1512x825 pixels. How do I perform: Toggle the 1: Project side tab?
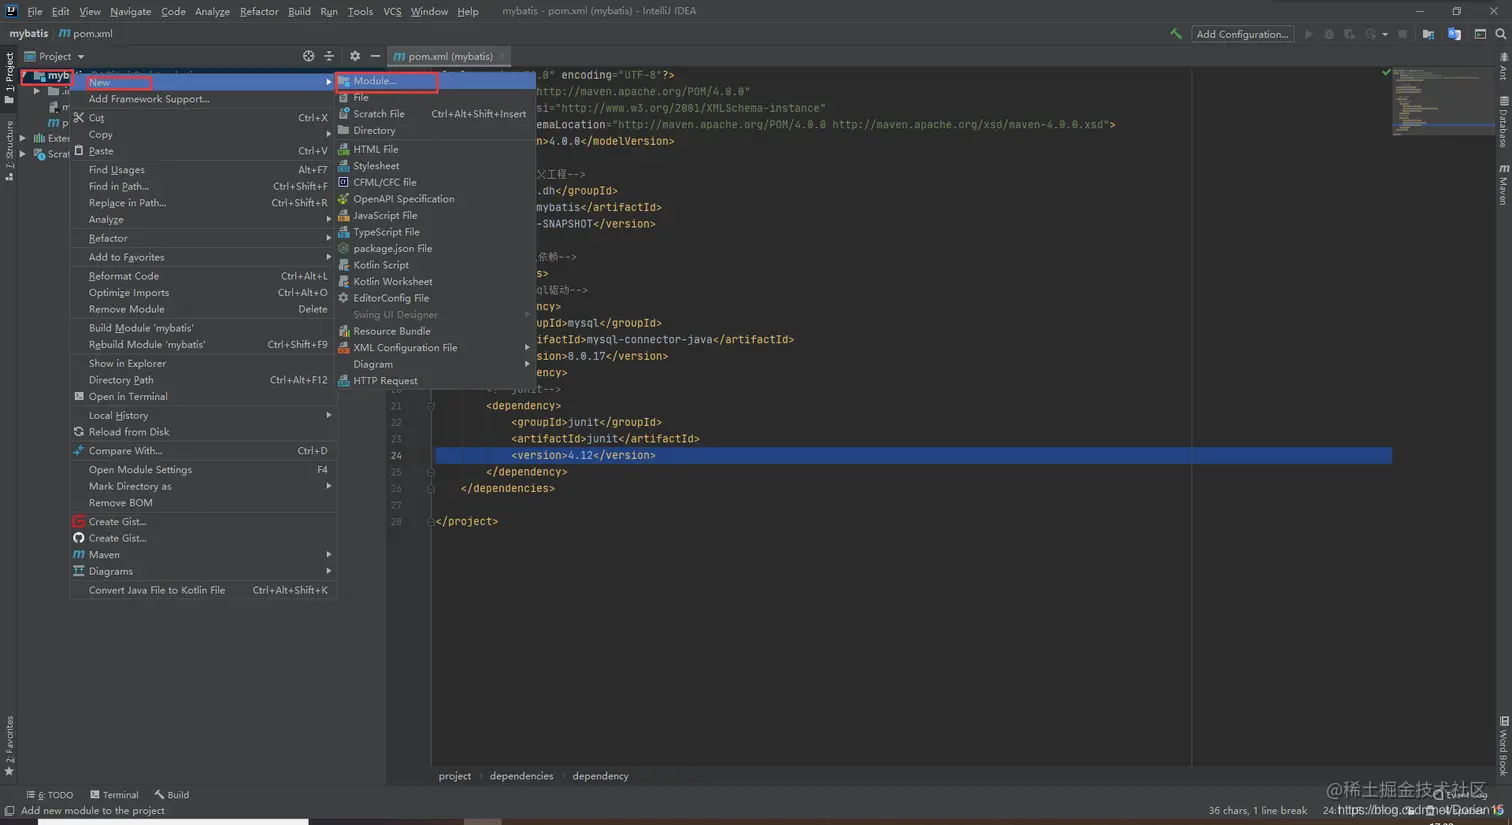pyautogui.click(x=9, y=78)
